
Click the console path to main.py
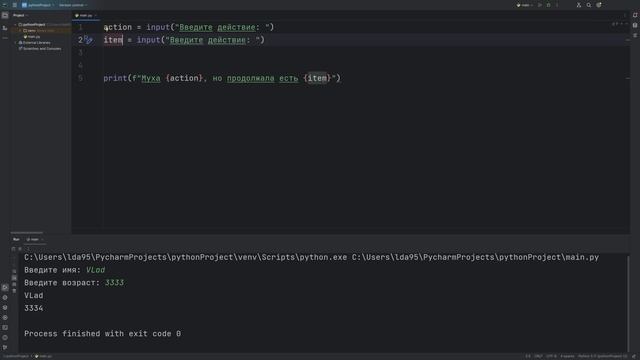pyautogui.click(x=476, y=258)
